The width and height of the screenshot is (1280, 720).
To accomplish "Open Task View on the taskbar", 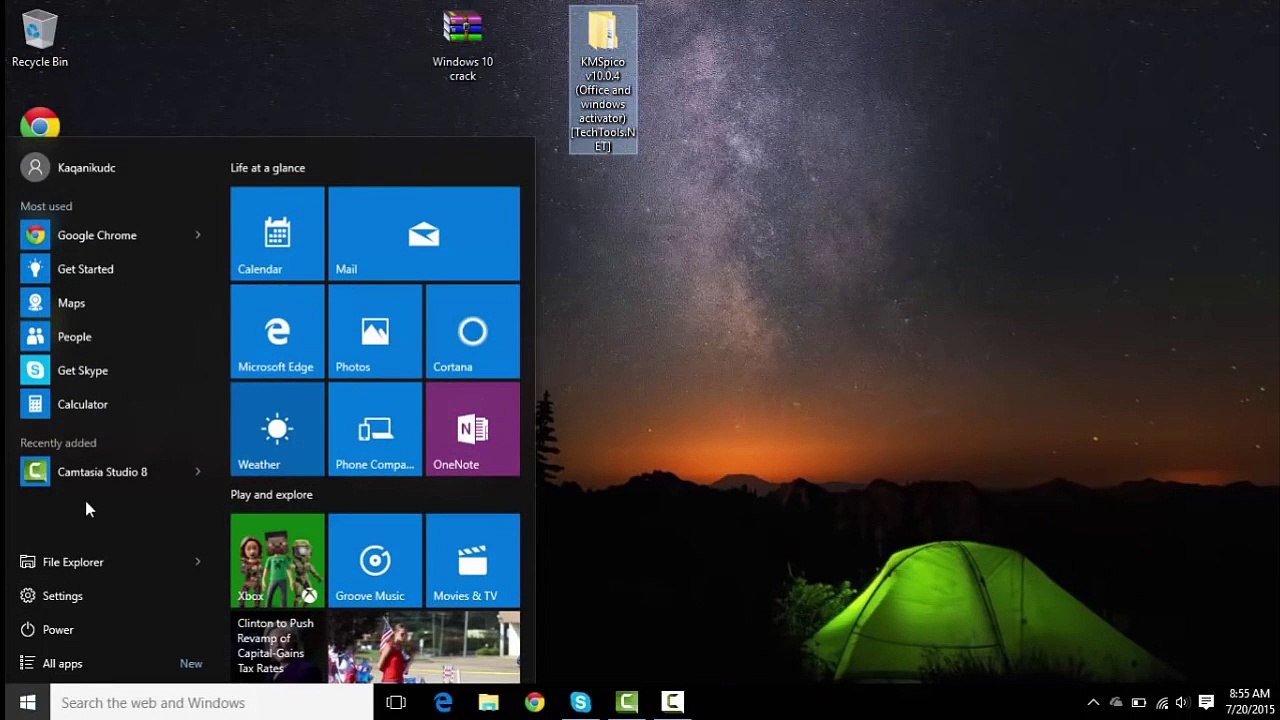I will tap(396, 702).
